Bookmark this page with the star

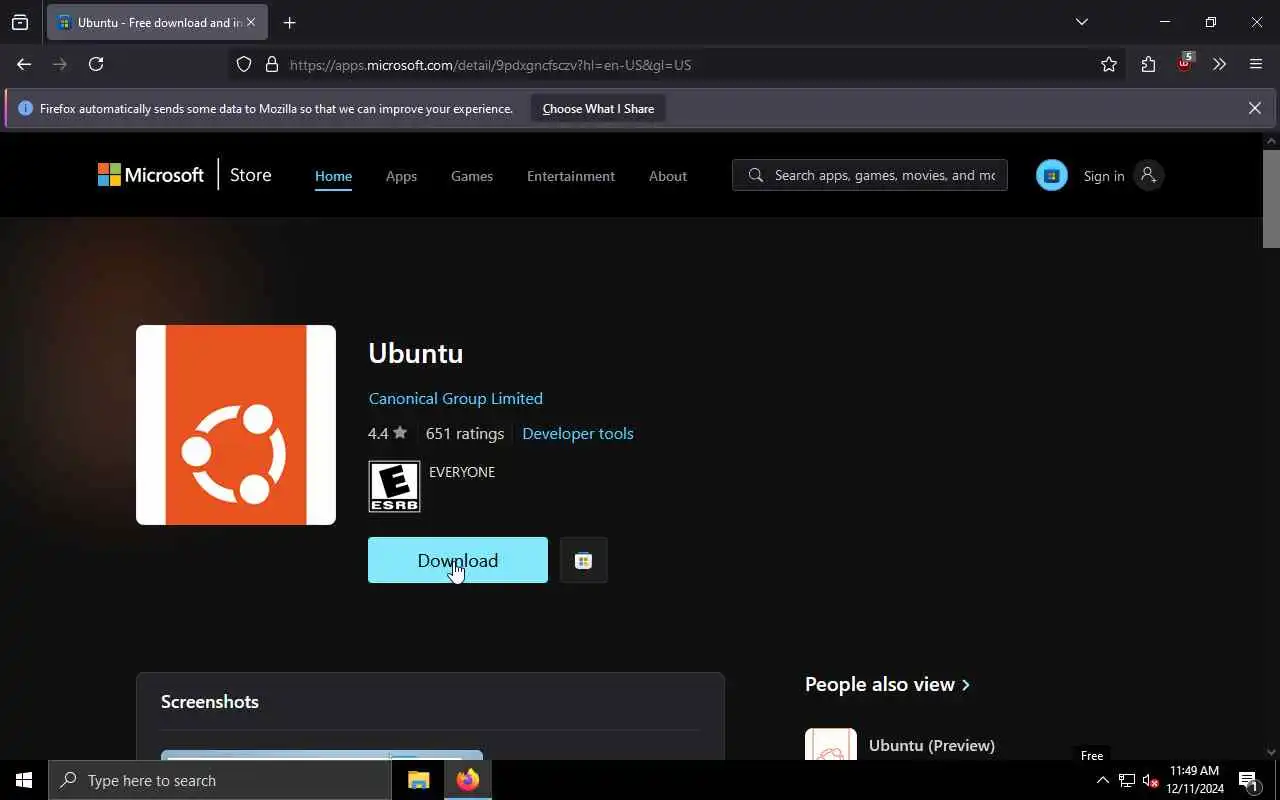[1108, 64]
